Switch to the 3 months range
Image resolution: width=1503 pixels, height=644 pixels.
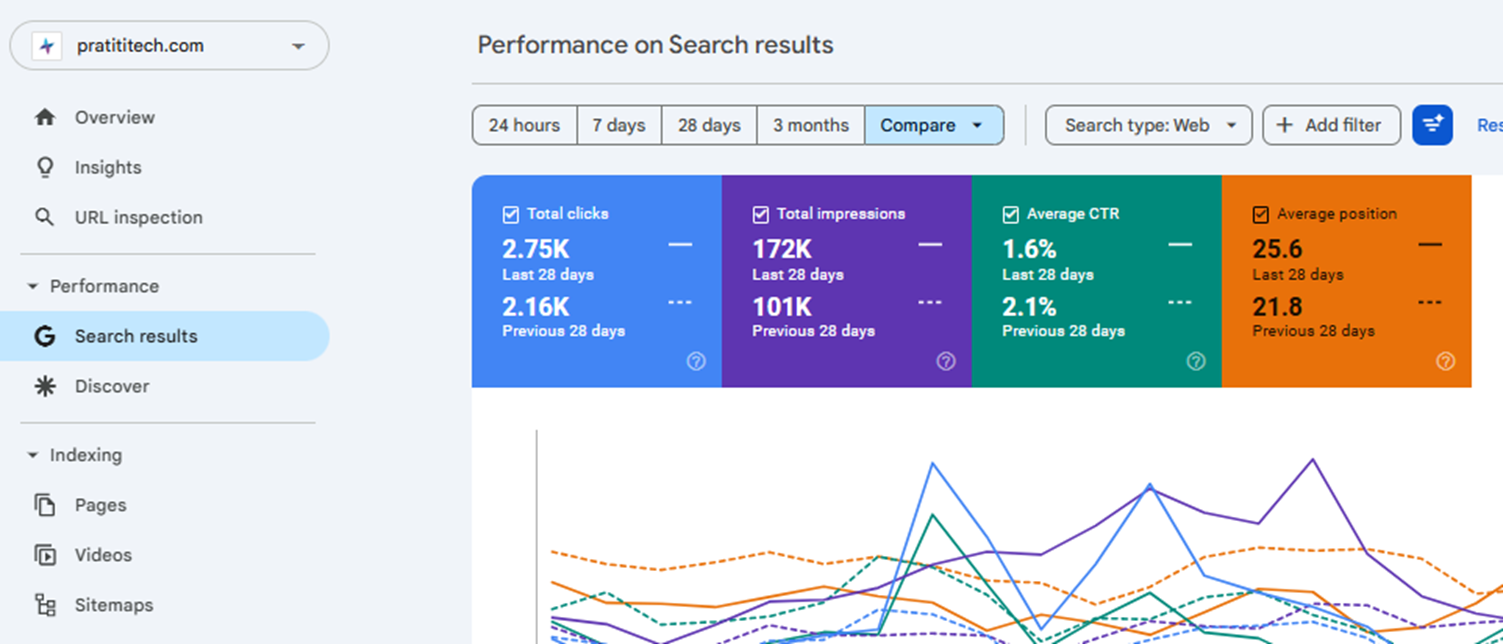pyautogui.click(x=810, y=125)
